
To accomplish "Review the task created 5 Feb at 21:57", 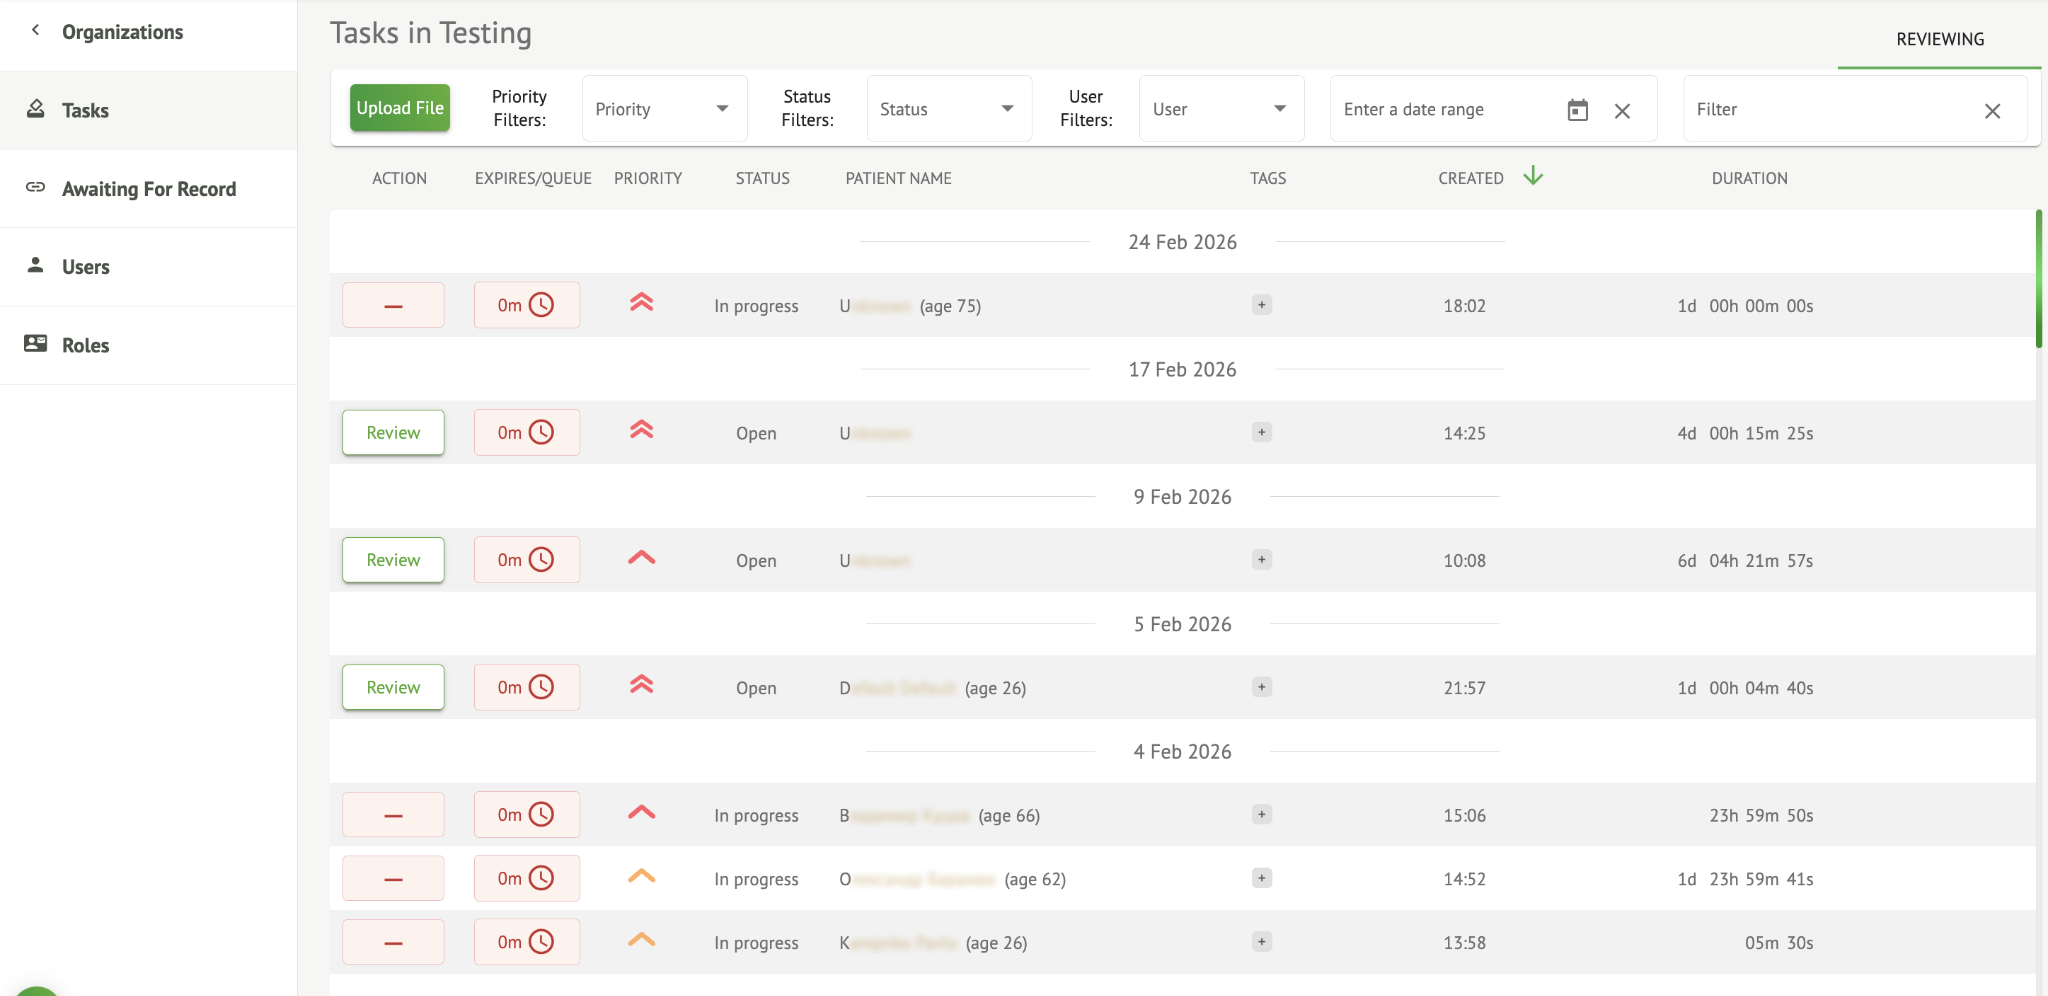I will (x=393, y=687).
